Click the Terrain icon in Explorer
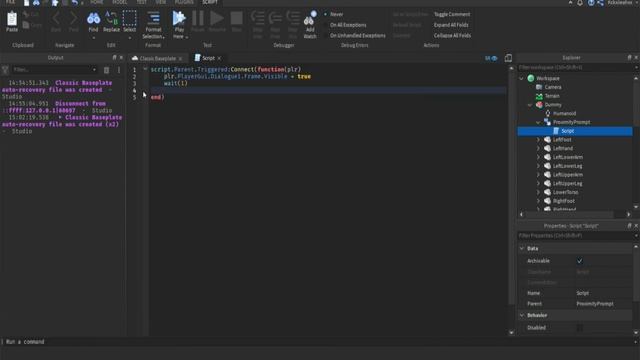This screenshot has height=360, width=640. pos(539,96)
